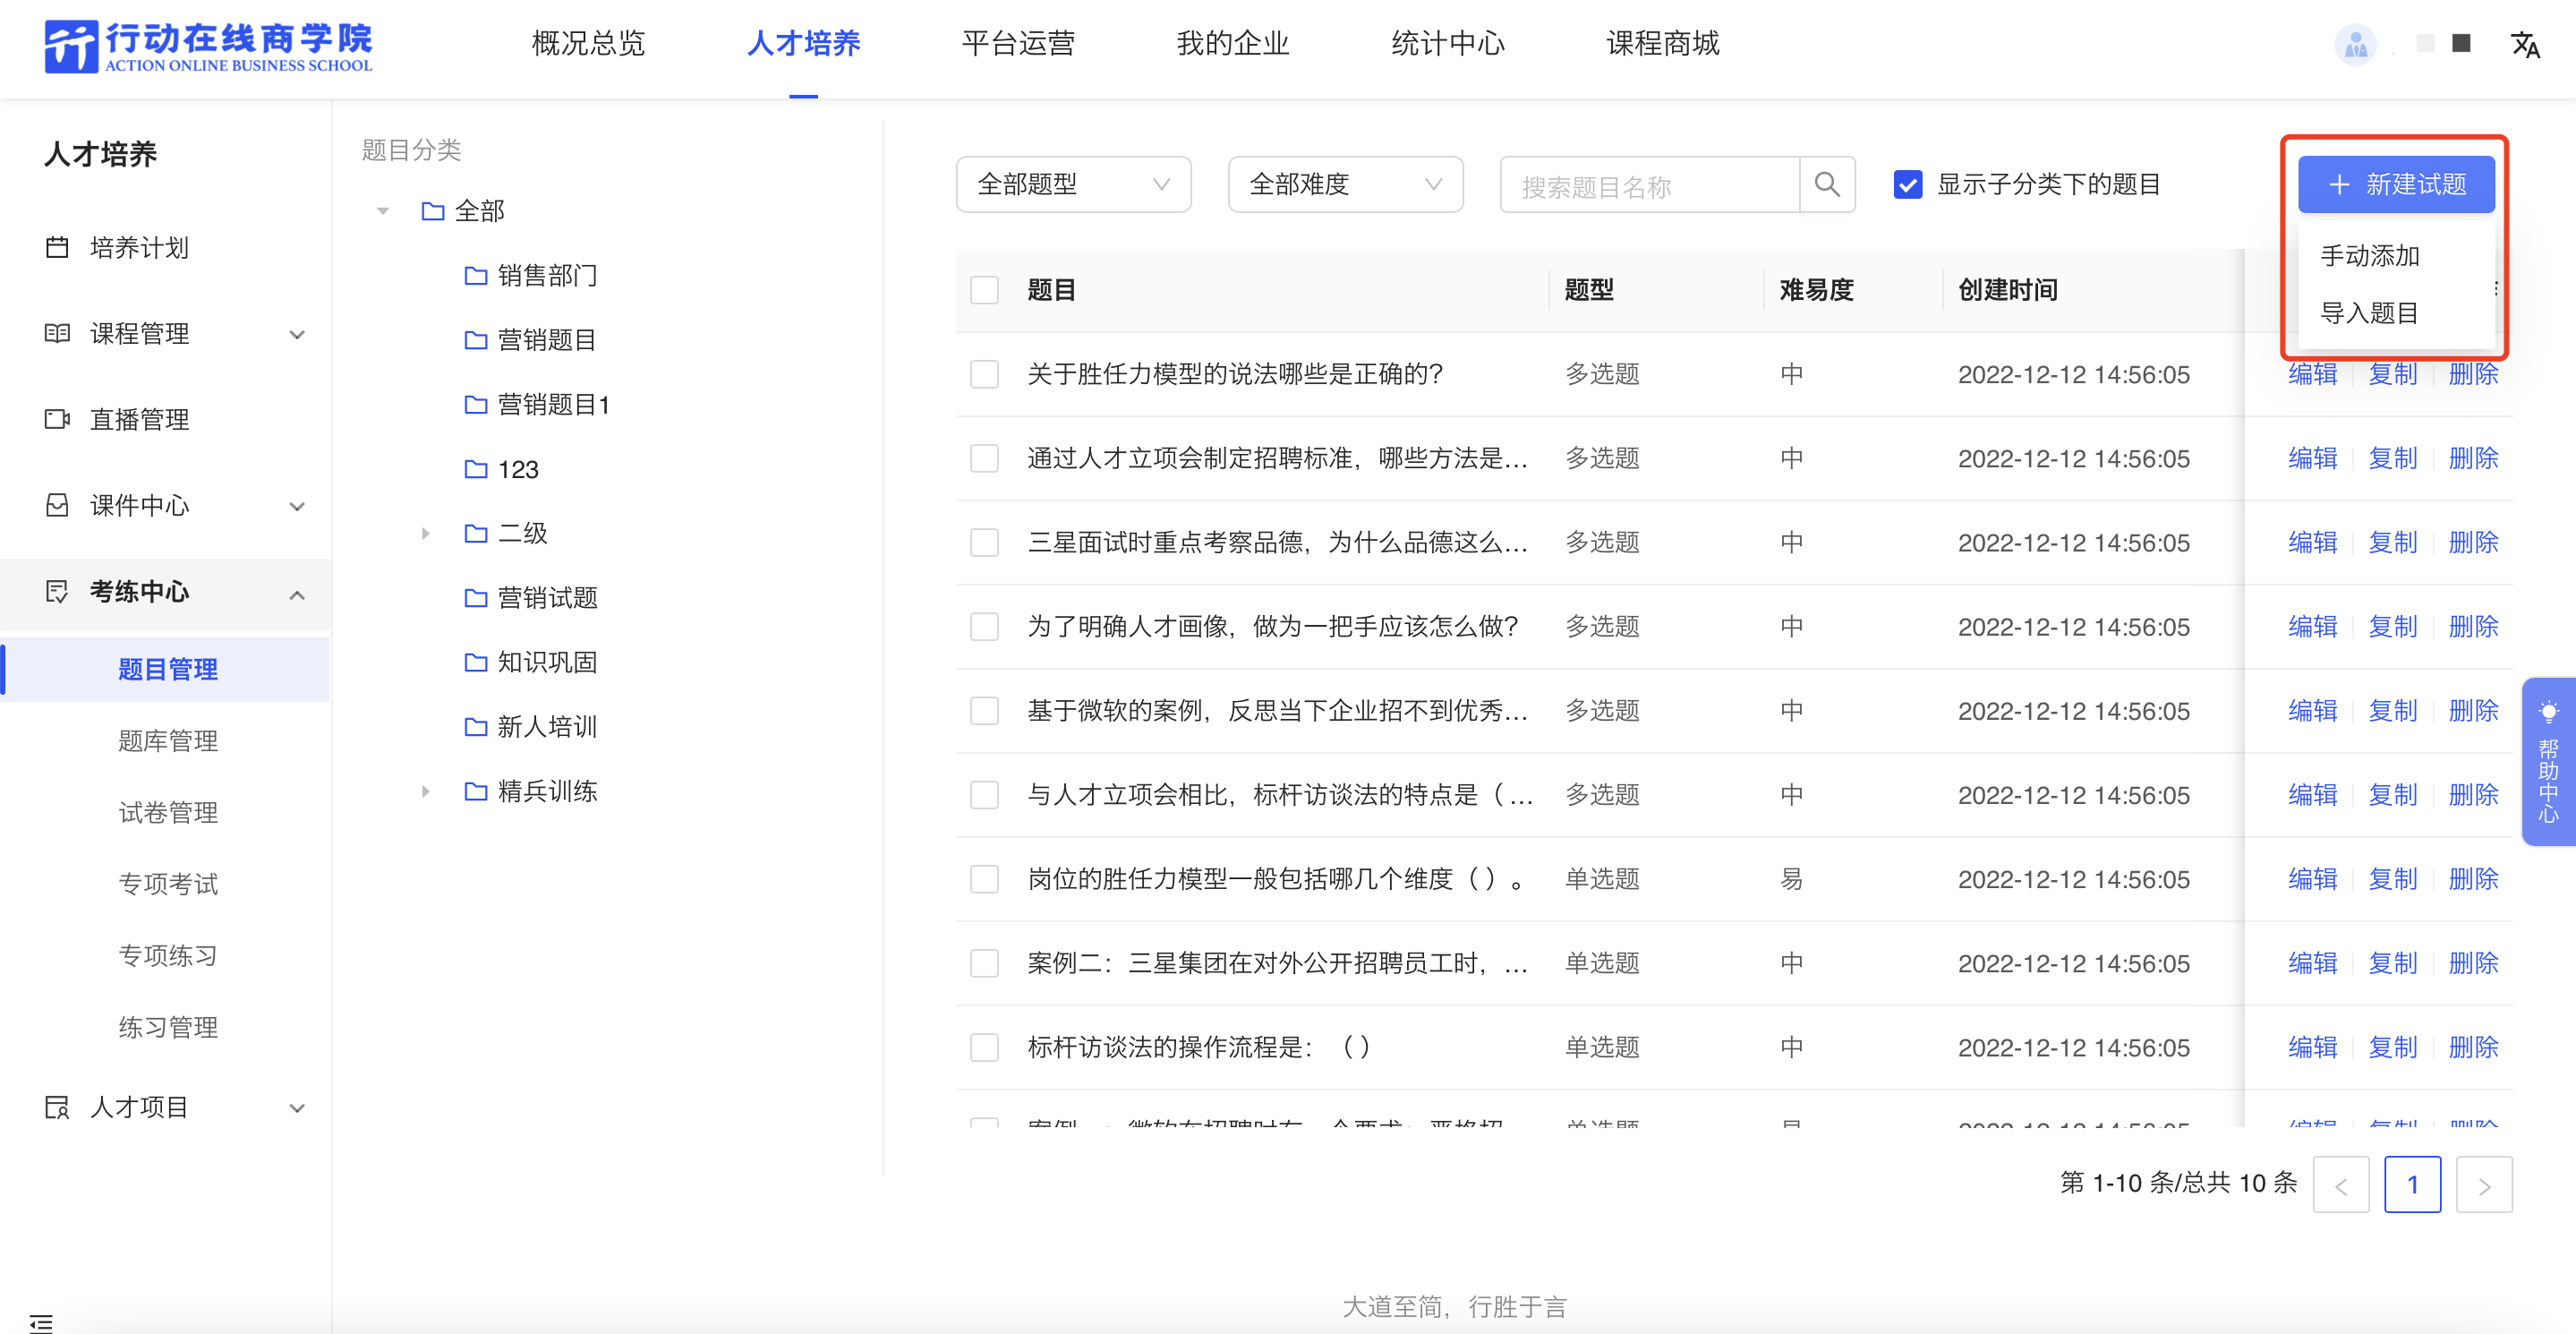Click the 全部 folder icon

pyautogui.click(x=433, y=211)
